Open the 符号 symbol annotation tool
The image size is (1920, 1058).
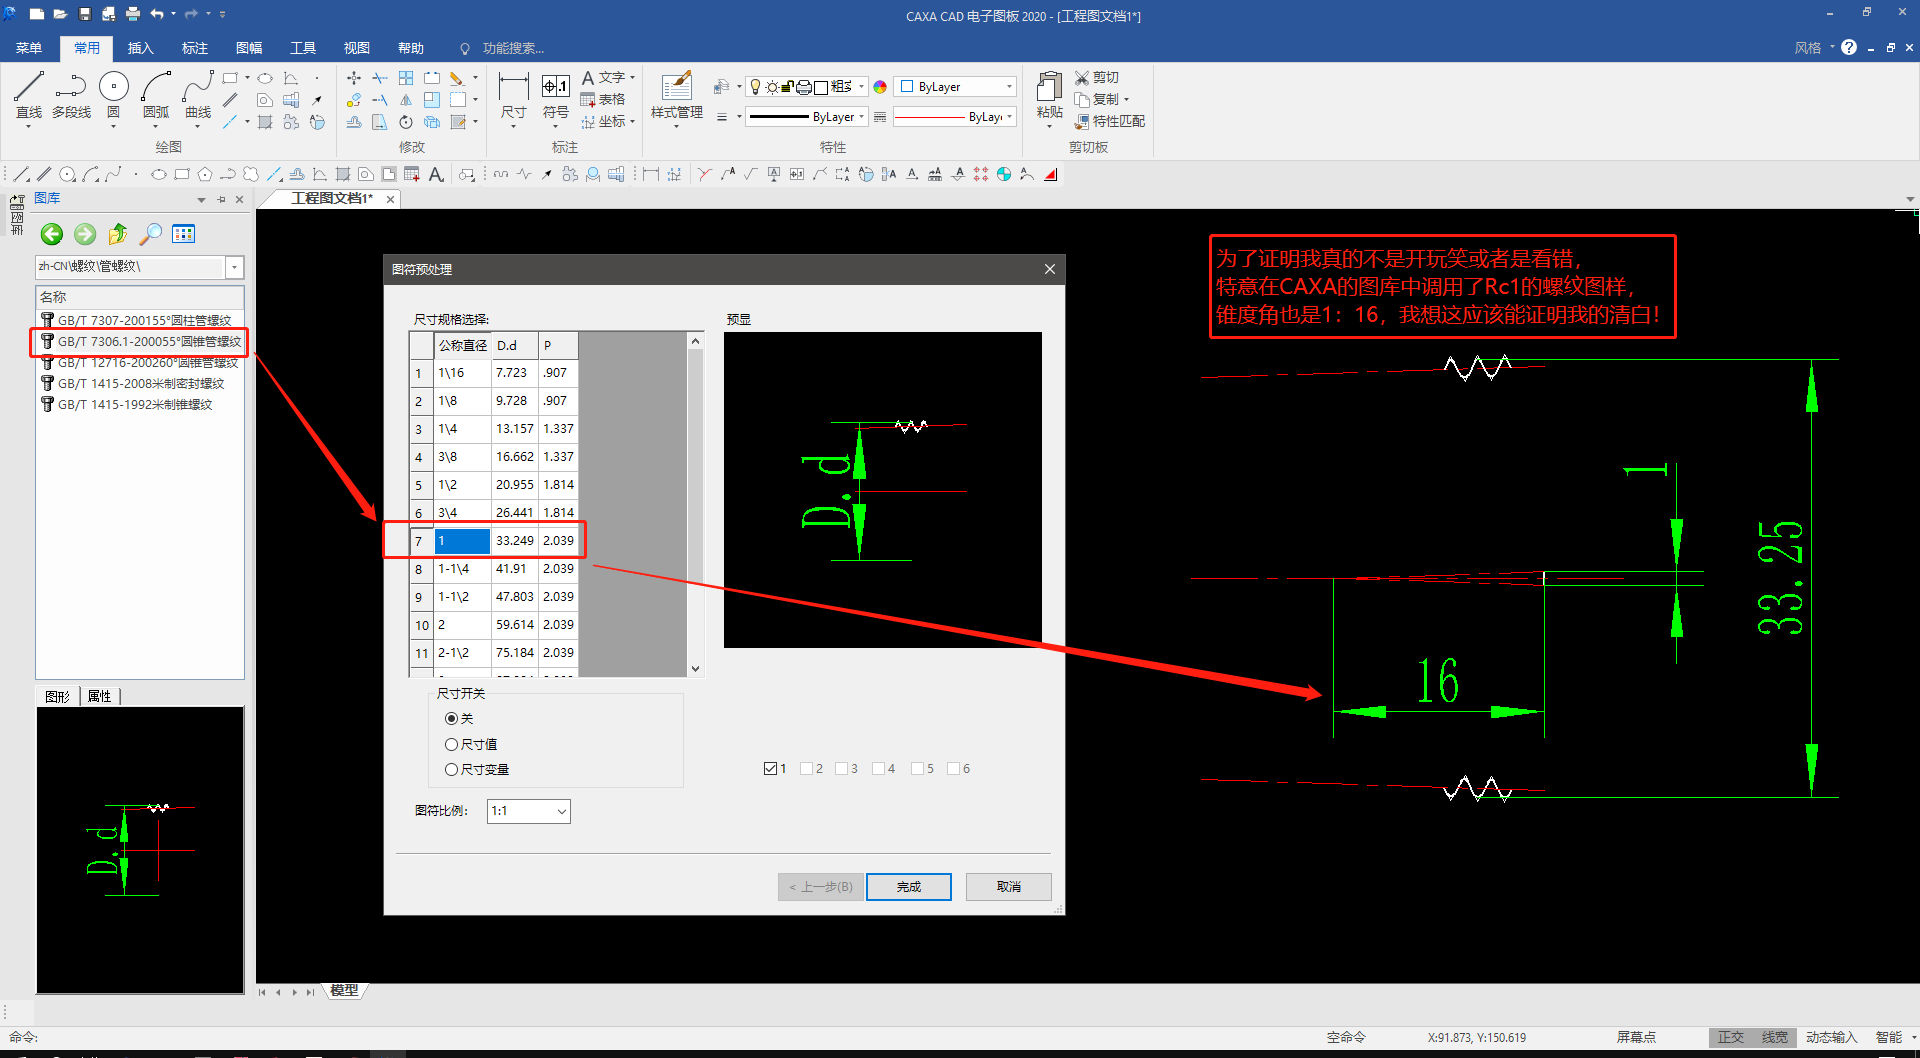(555, 96)
